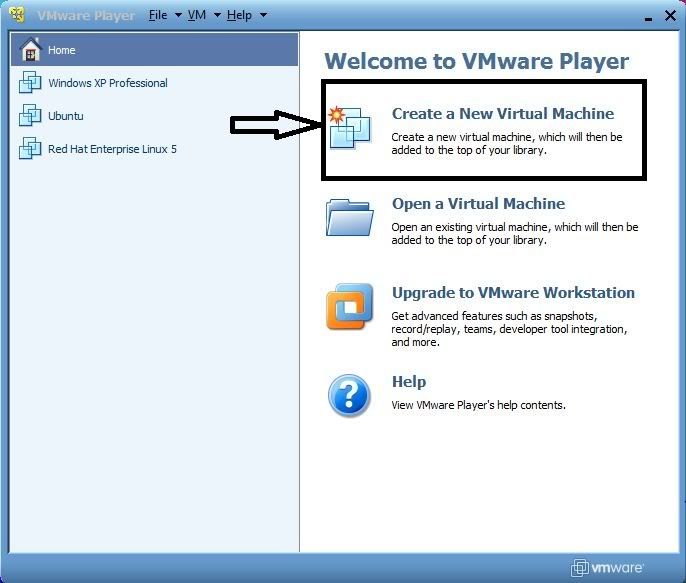Click the Home house icon in the library
The height and width of the screenshot is (583, 686).
click(30, 50)
